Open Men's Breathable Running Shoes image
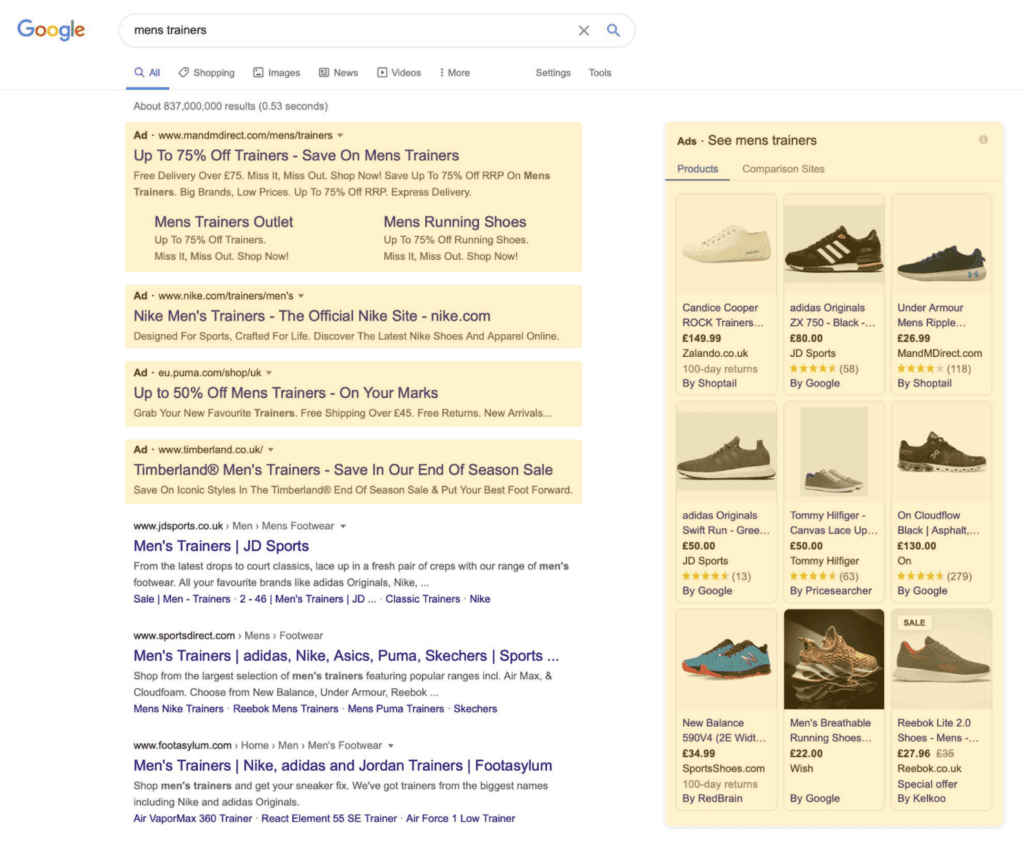Viewport: 1024px width, 868px height. 834,660
